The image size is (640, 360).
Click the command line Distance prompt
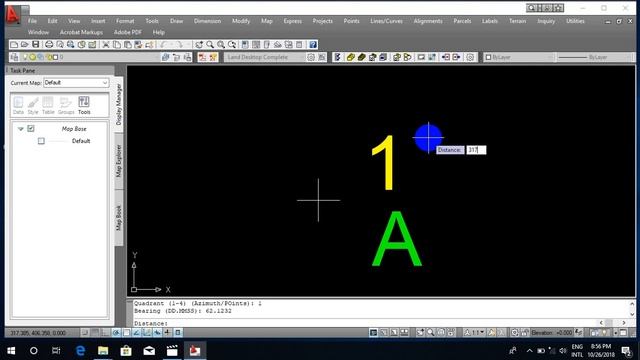coord(151,323)
